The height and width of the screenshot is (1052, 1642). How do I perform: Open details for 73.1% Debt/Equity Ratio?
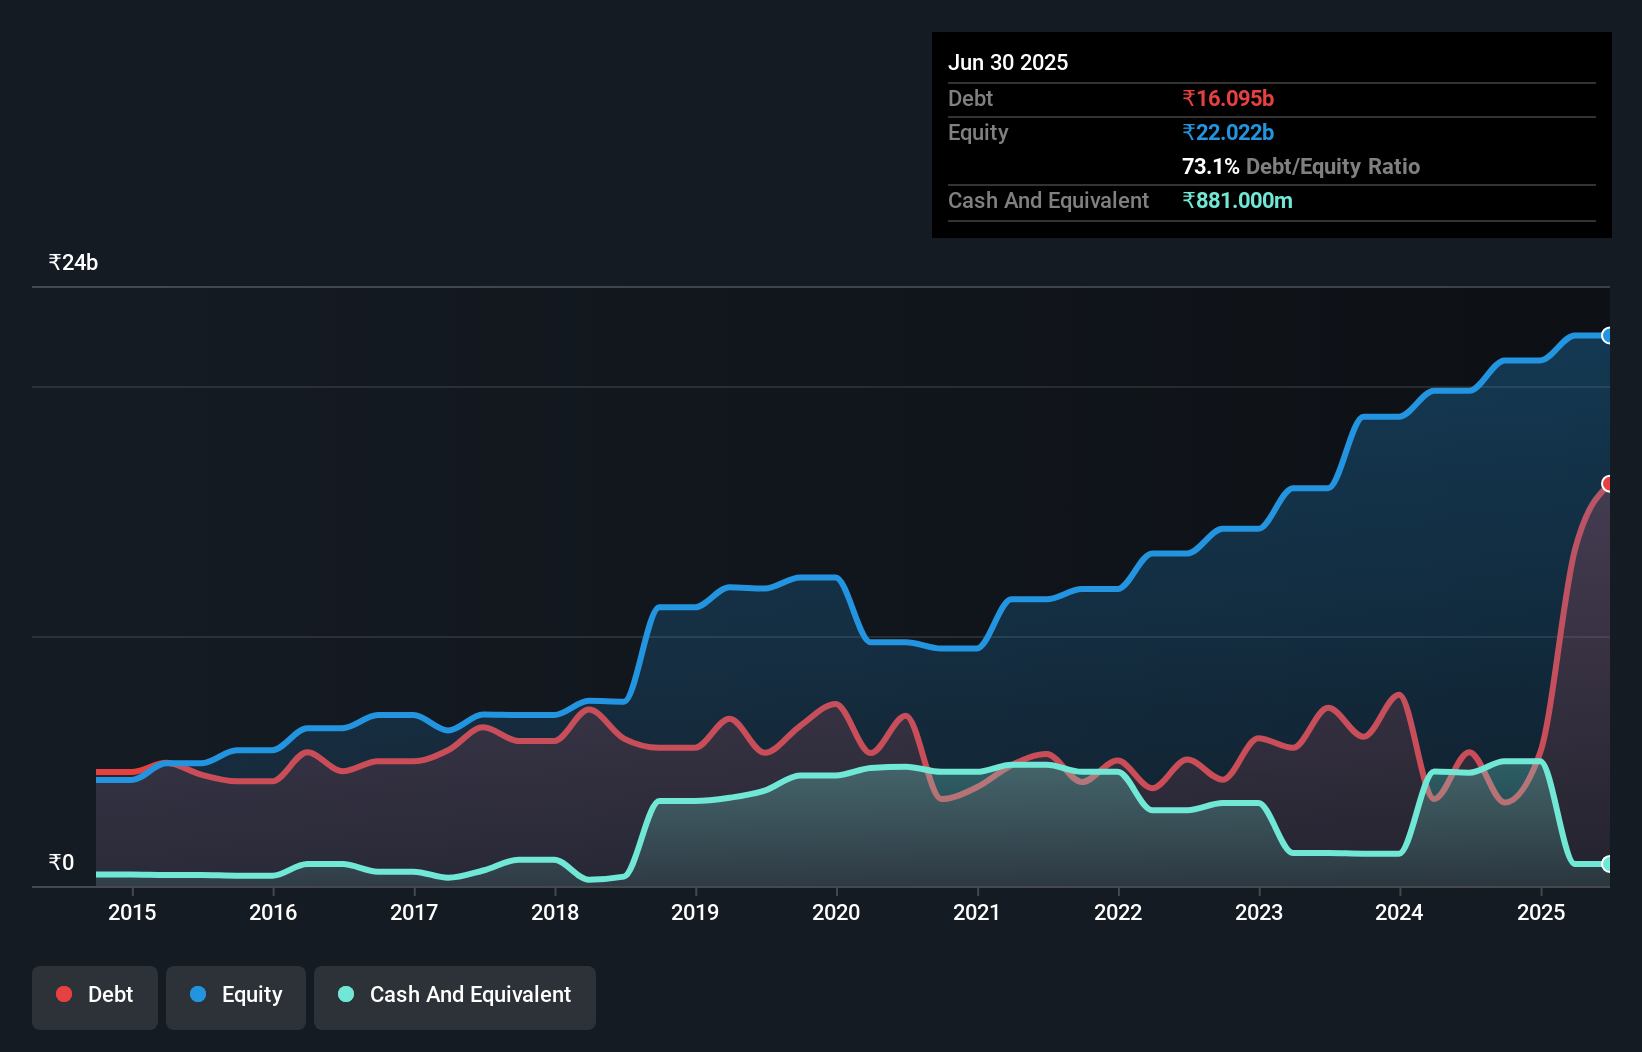click(1300, 167)
